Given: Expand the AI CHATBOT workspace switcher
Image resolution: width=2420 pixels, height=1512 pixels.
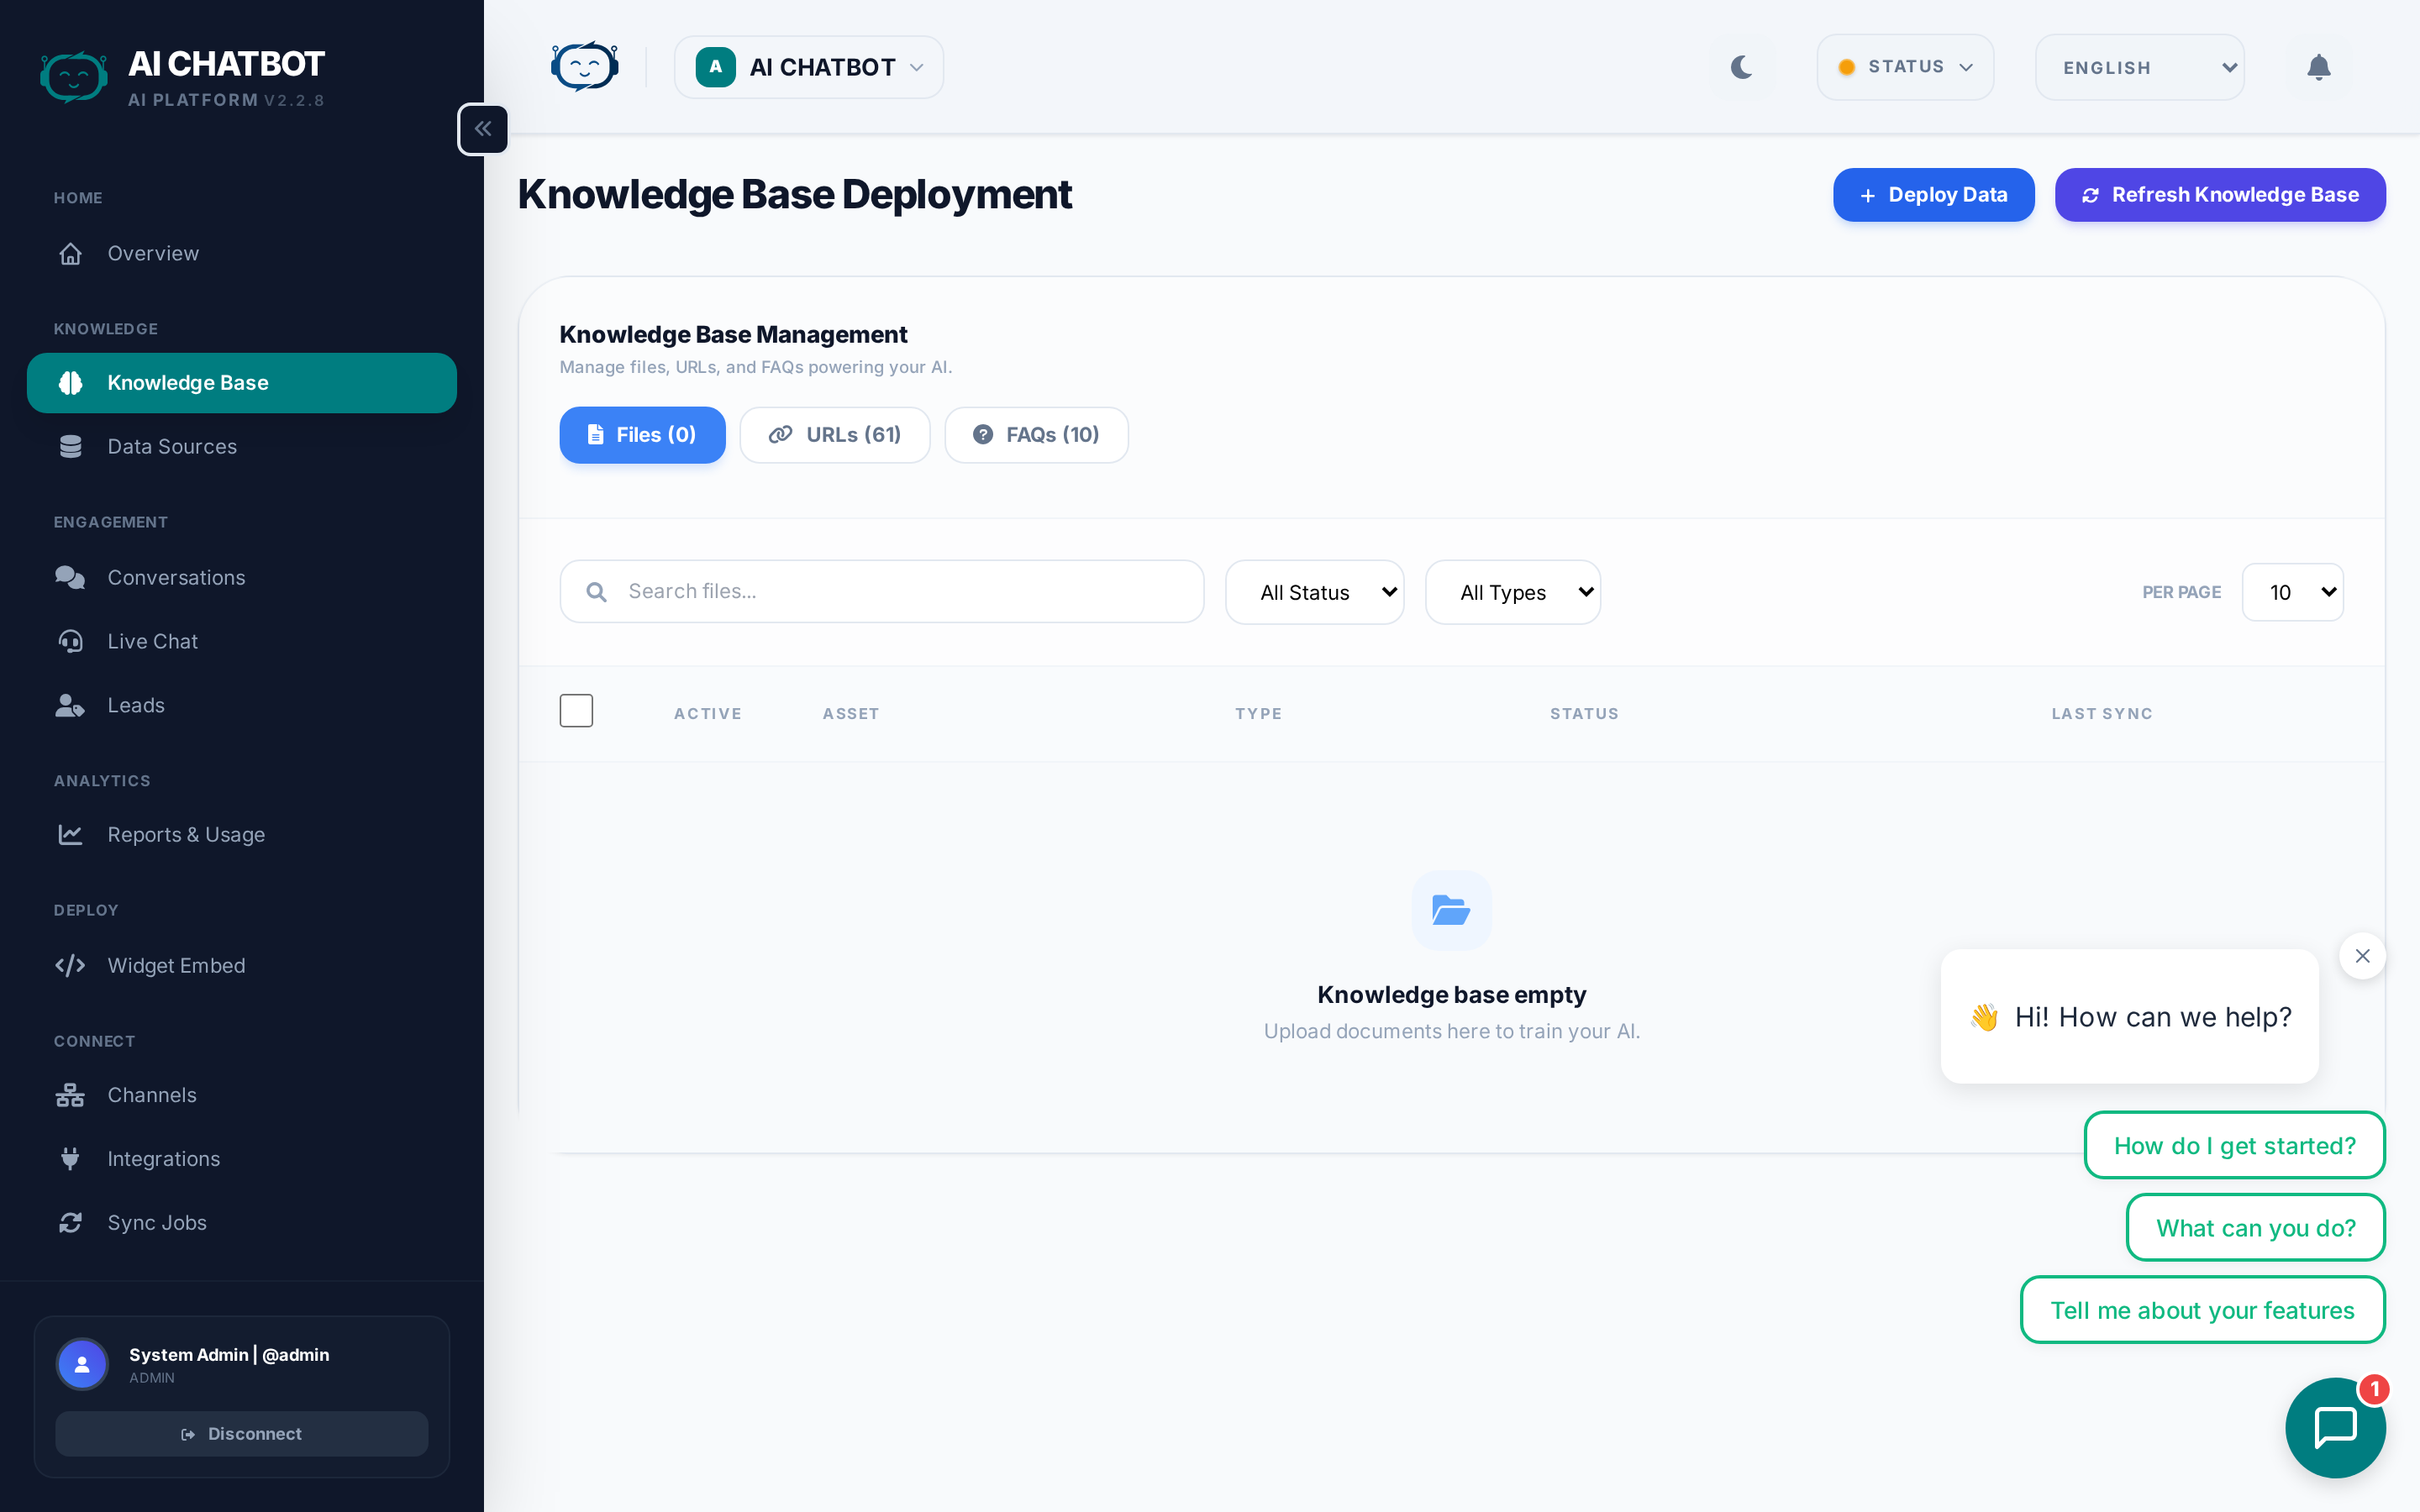Looking at the screenshot, I should 809,68.
